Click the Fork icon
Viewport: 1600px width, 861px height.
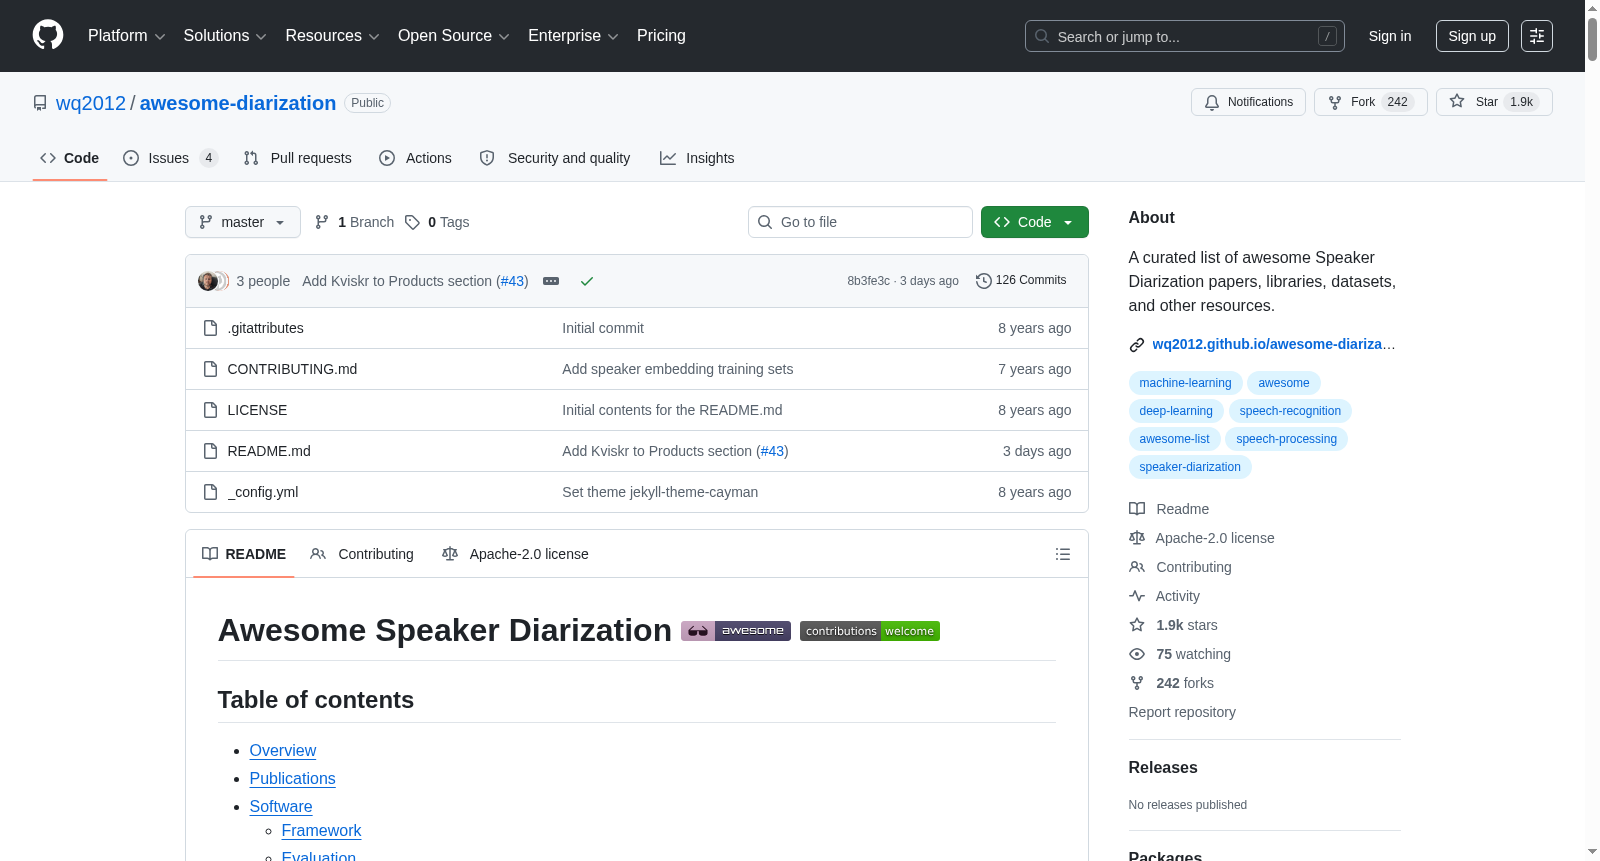pyautogui.click(x=1335, y=102)
